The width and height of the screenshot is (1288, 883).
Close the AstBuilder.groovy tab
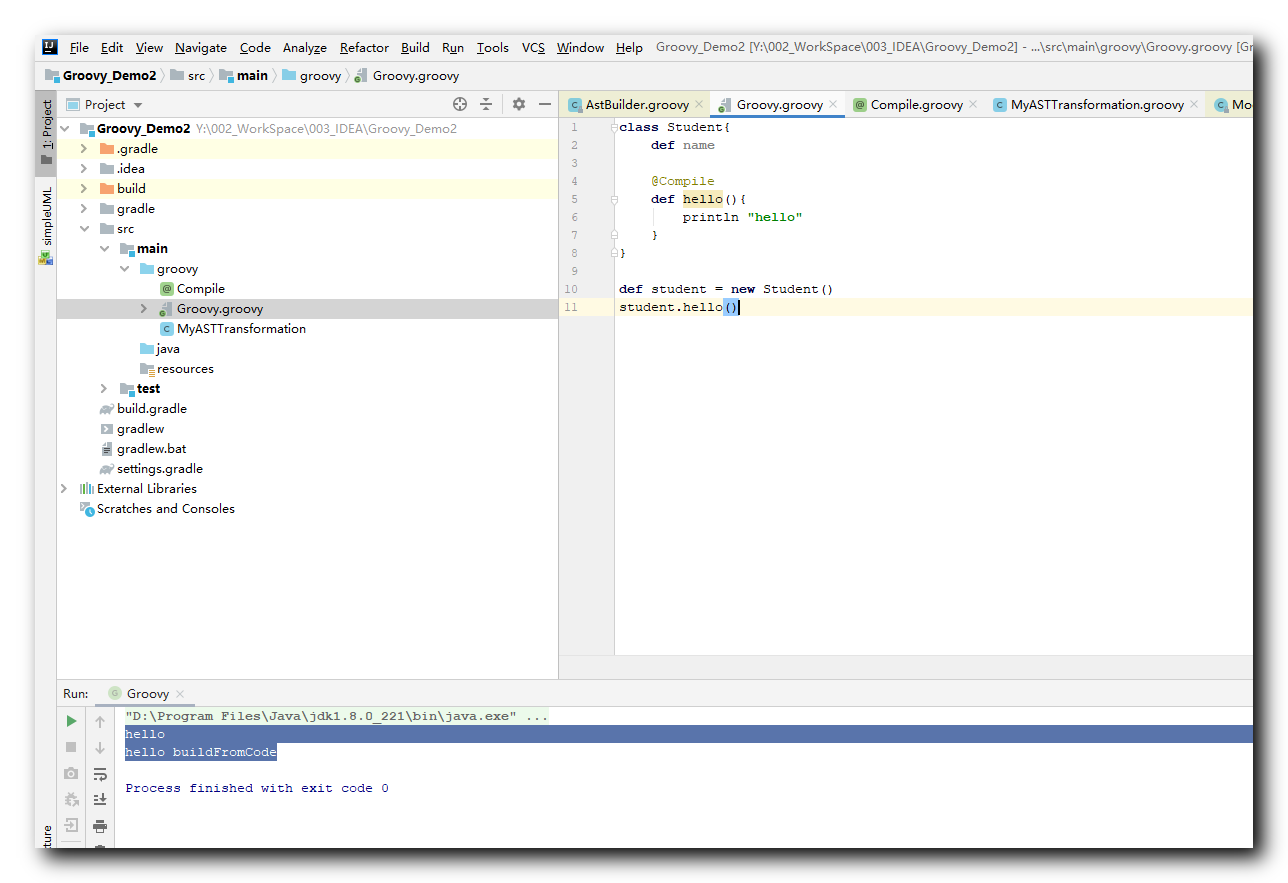point(699,104)
